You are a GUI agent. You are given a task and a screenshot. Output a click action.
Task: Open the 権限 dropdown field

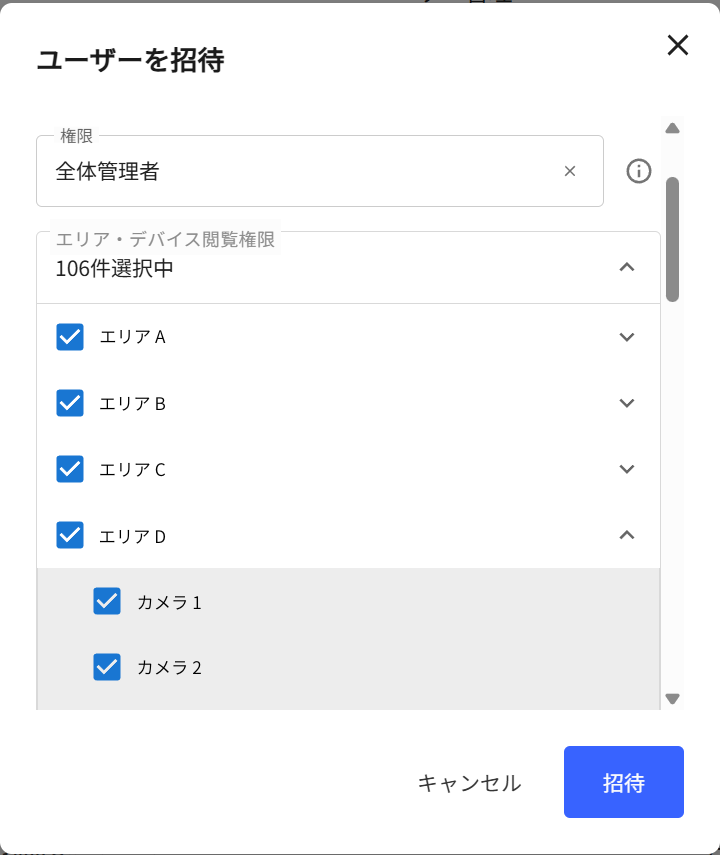pos(320,171)
